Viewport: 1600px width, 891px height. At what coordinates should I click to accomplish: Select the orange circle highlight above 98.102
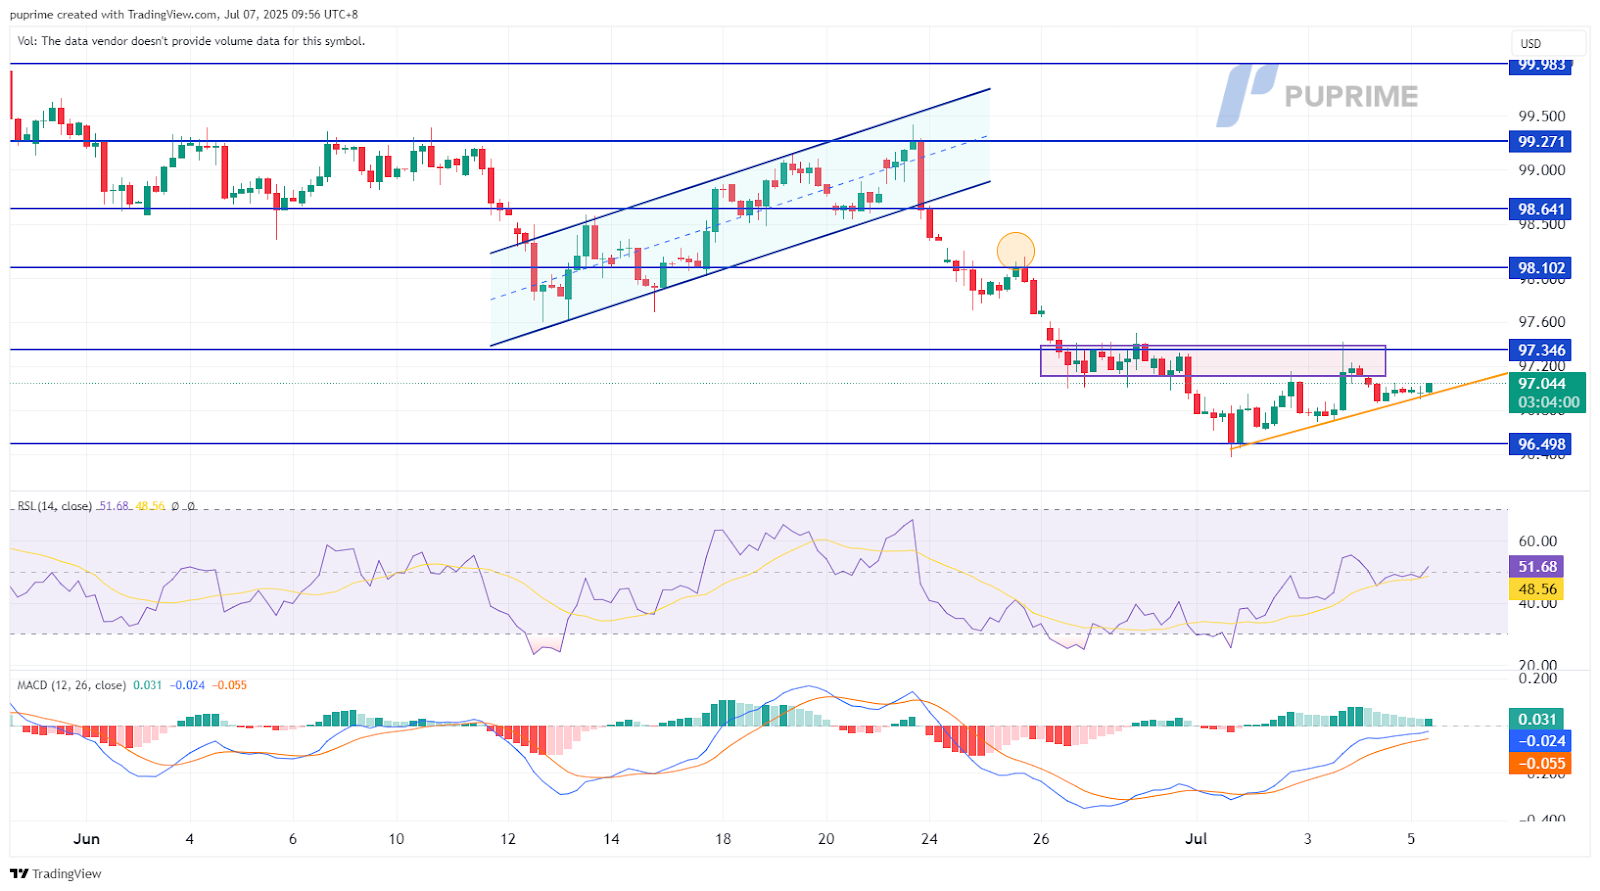(x=1016, y=250)
